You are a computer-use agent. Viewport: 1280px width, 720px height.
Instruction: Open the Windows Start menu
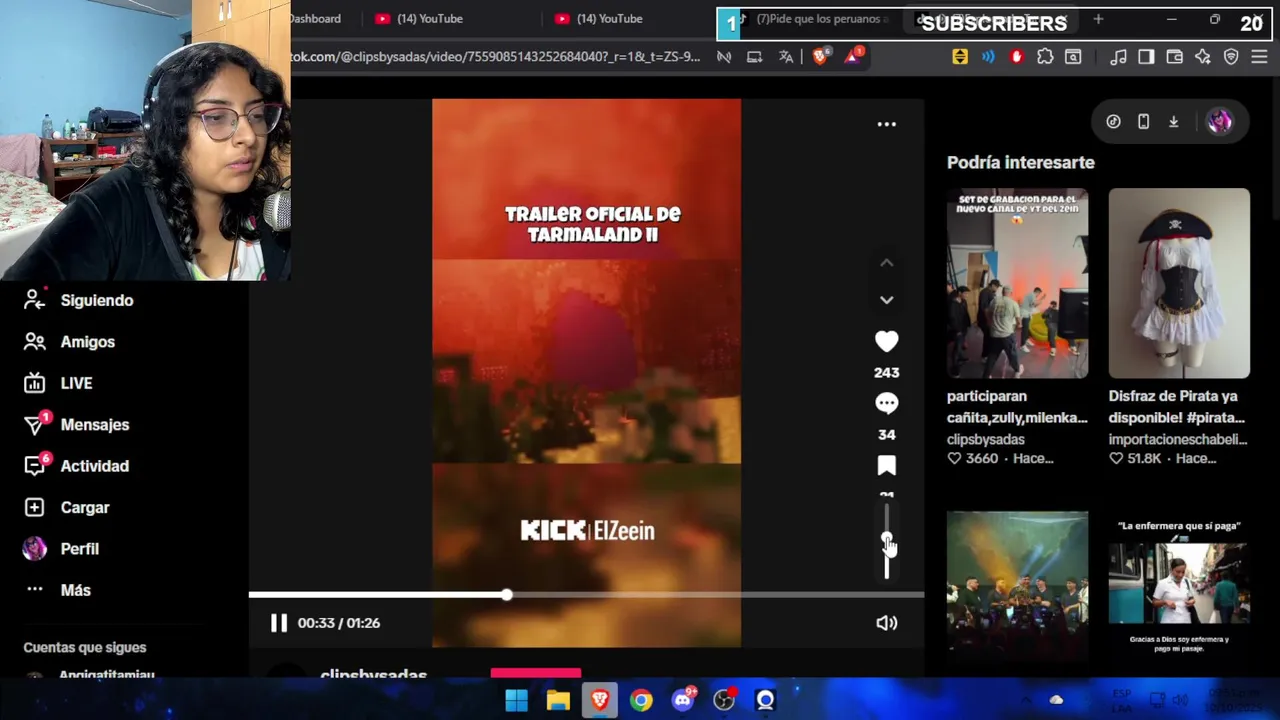[516, 700]
